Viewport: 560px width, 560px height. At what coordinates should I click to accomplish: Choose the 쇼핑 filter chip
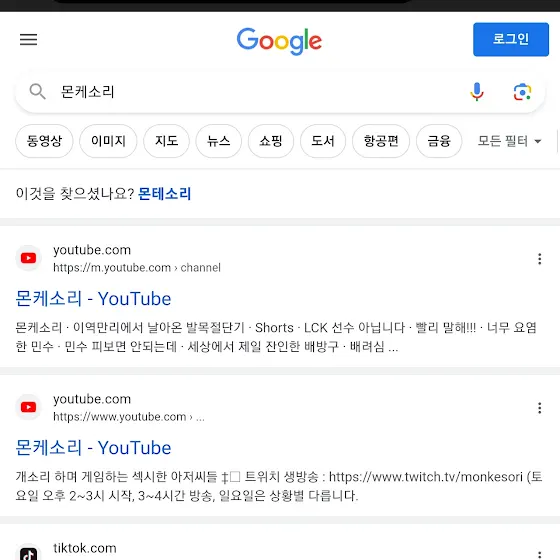pyautogui.click(x=271, y=141)
